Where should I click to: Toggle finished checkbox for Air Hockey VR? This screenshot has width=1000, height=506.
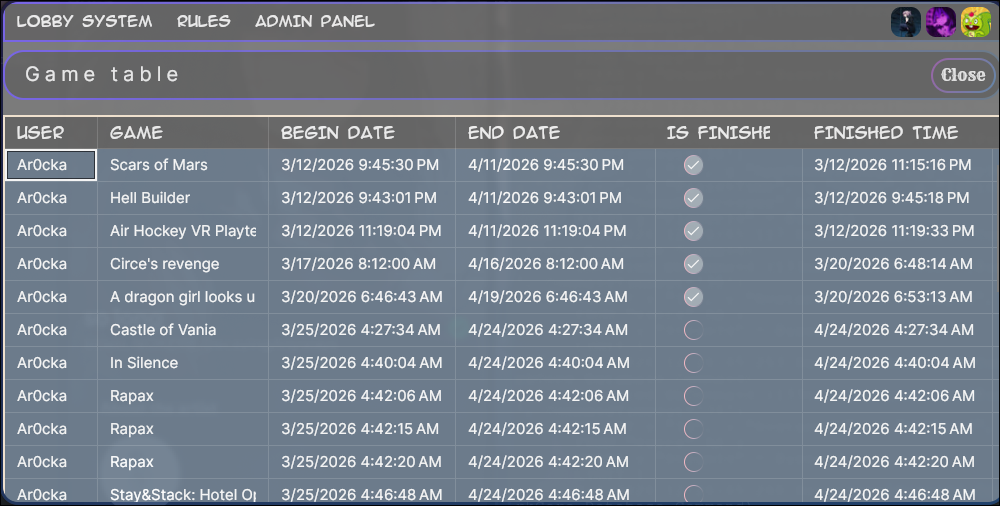pos(693,231)
